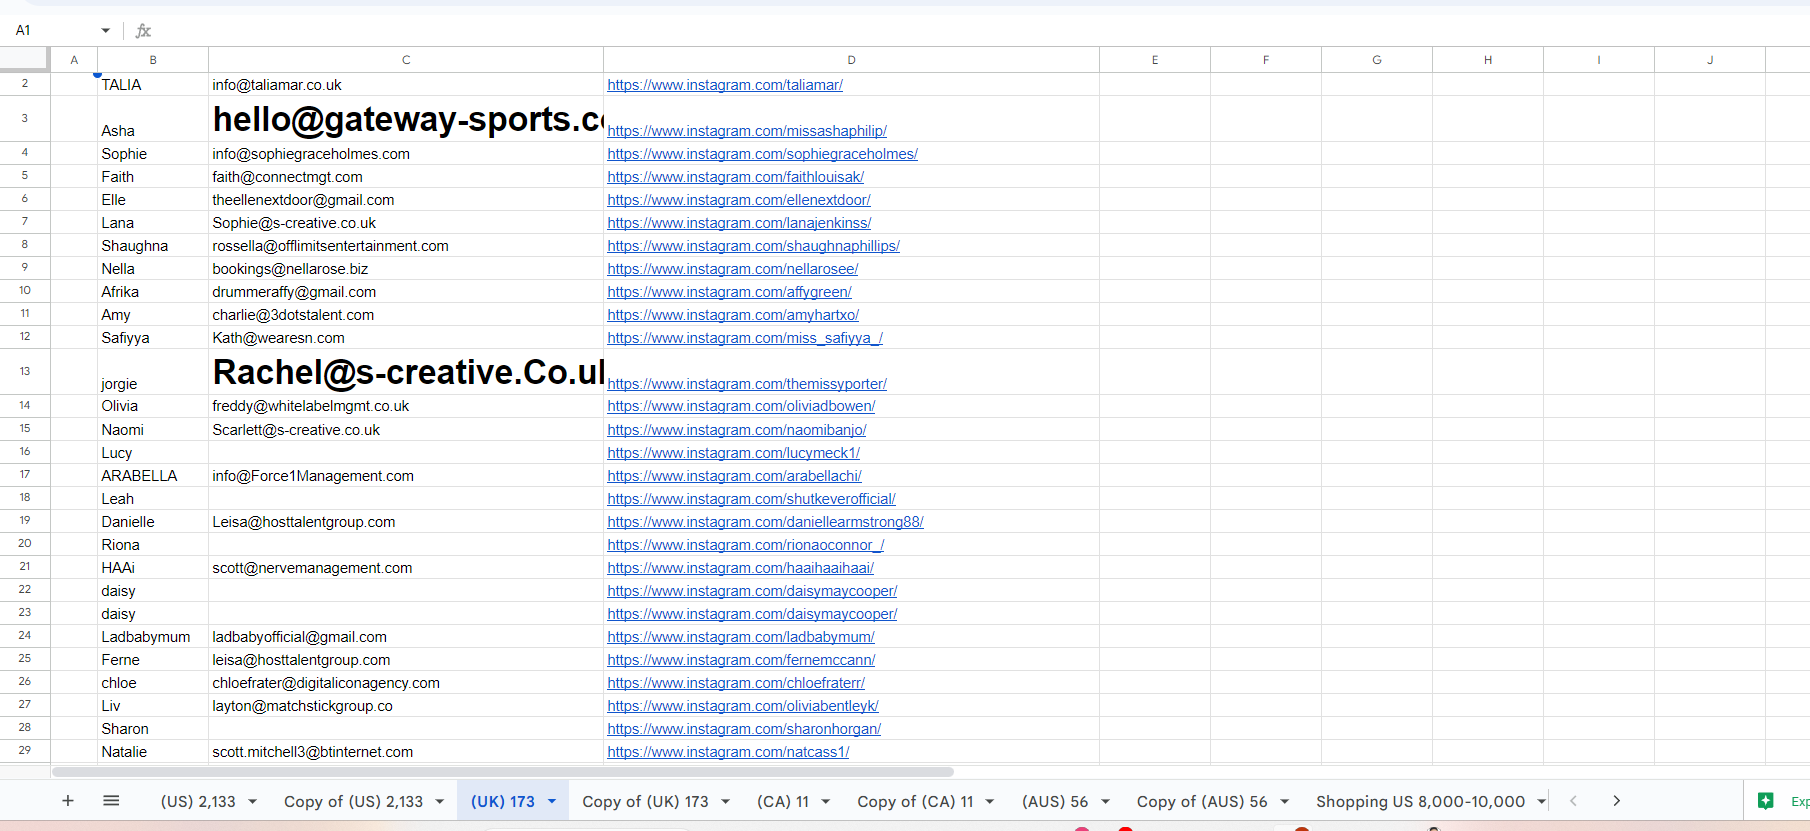The image size is (1810, 831).
Task: Select column B header
Action: pos(153,60)
